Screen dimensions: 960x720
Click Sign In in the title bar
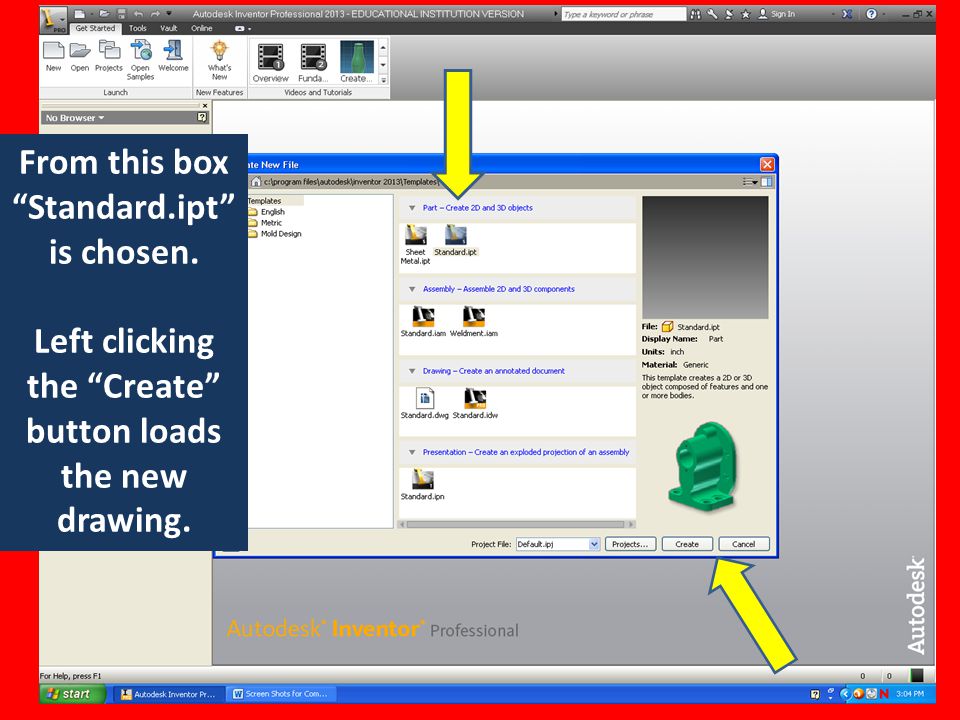click(777, 14)
